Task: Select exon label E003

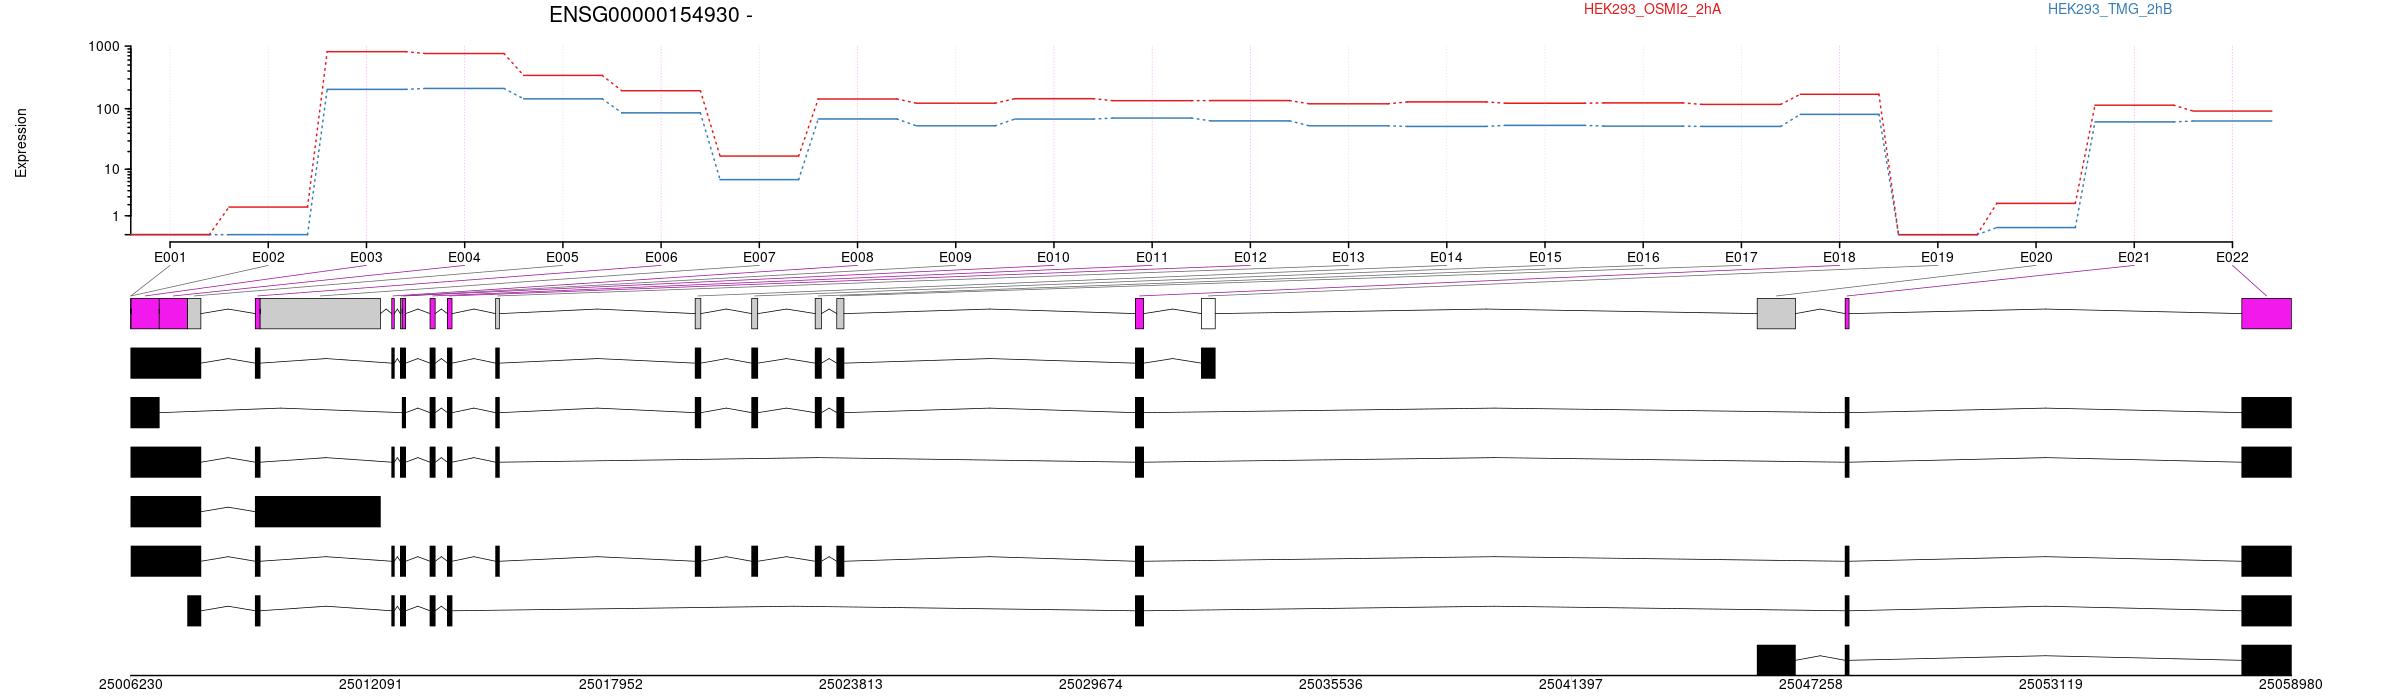Action: 366,257
